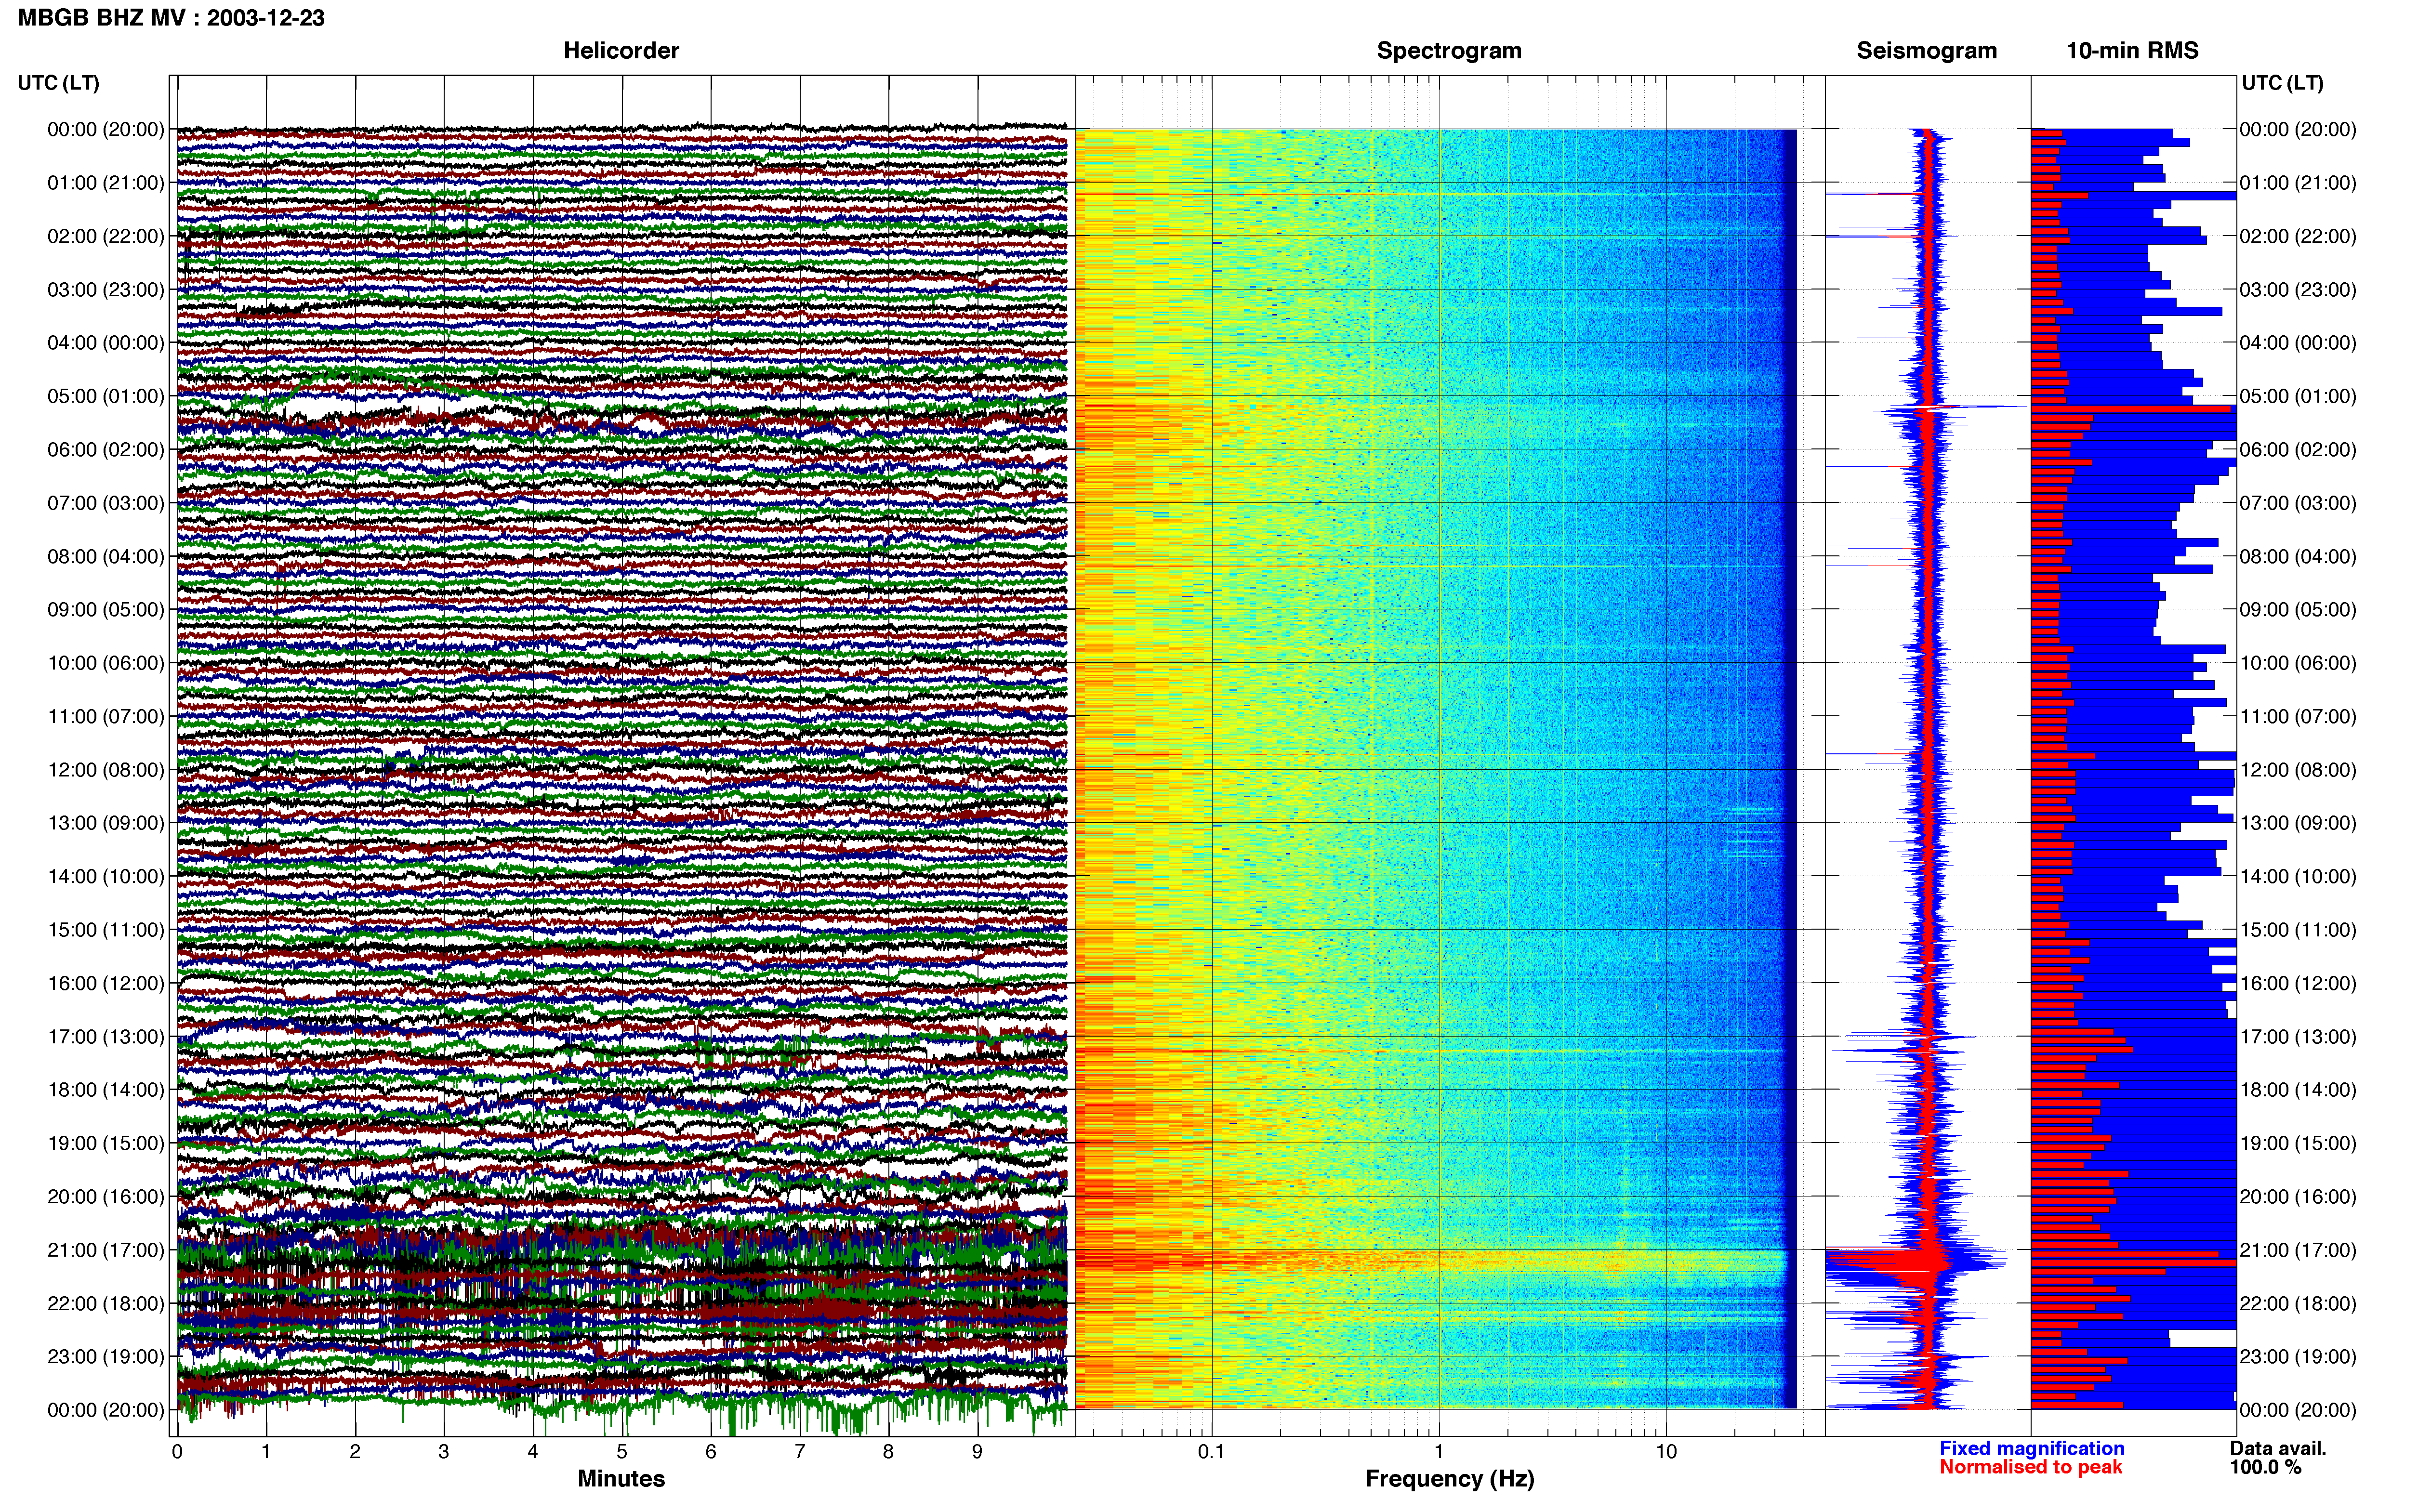Click the blue 'Fixed magnification' legend text
This screenshot has height=1512, width=2418.
coord(2031,1448)
